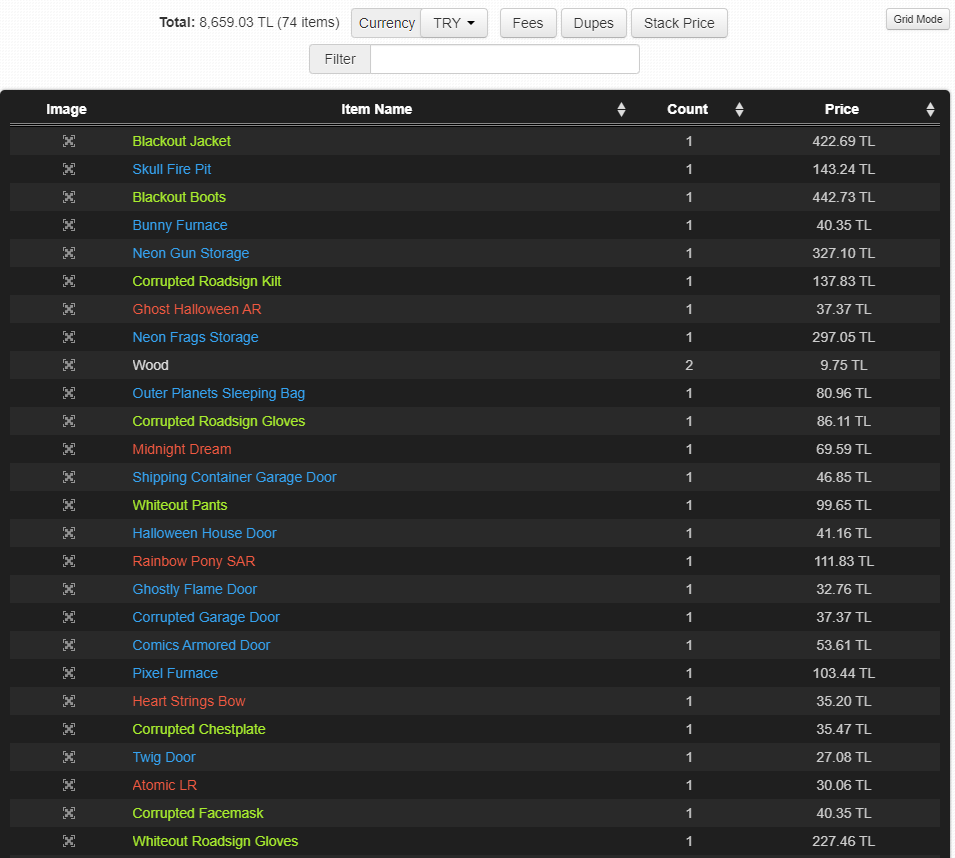Click the image icon for Comics Armored Door
This screenshot has width=955, height=858.
[69, 645]
